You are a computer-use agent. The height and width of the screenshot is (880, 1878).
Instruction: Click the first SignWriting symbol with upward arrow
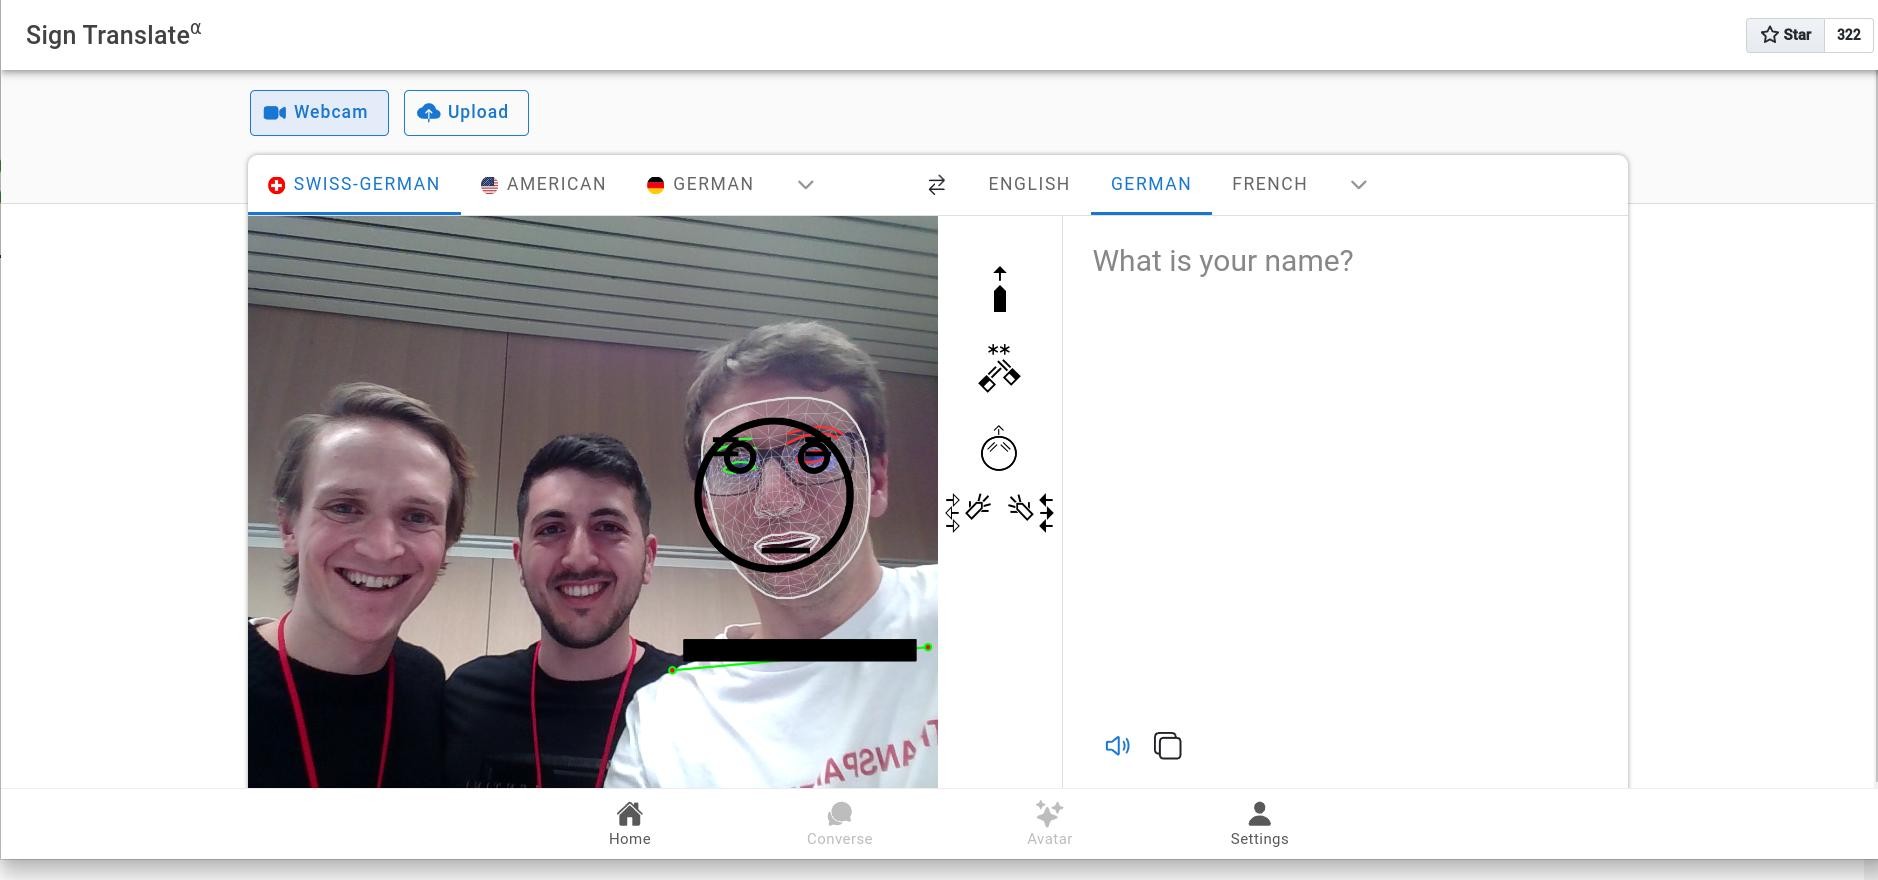[1000, 289]
